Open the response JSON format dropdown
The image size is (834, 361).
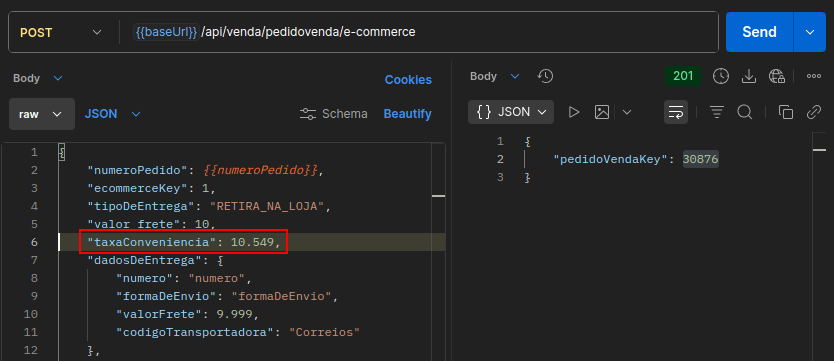511,112
